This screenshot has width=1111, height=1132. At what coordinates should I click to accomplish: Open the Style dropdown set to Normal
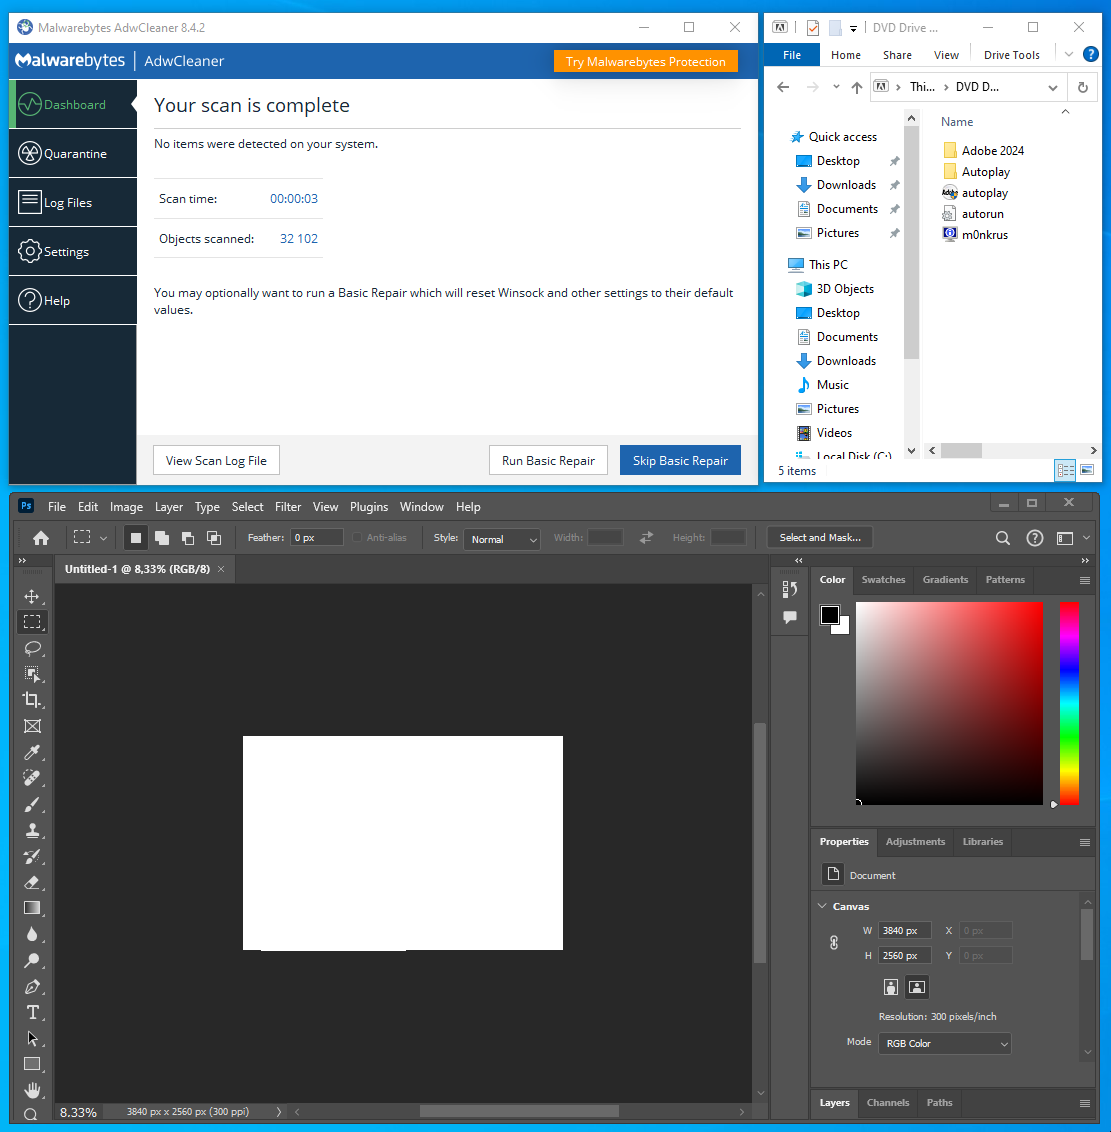[502, 539]
